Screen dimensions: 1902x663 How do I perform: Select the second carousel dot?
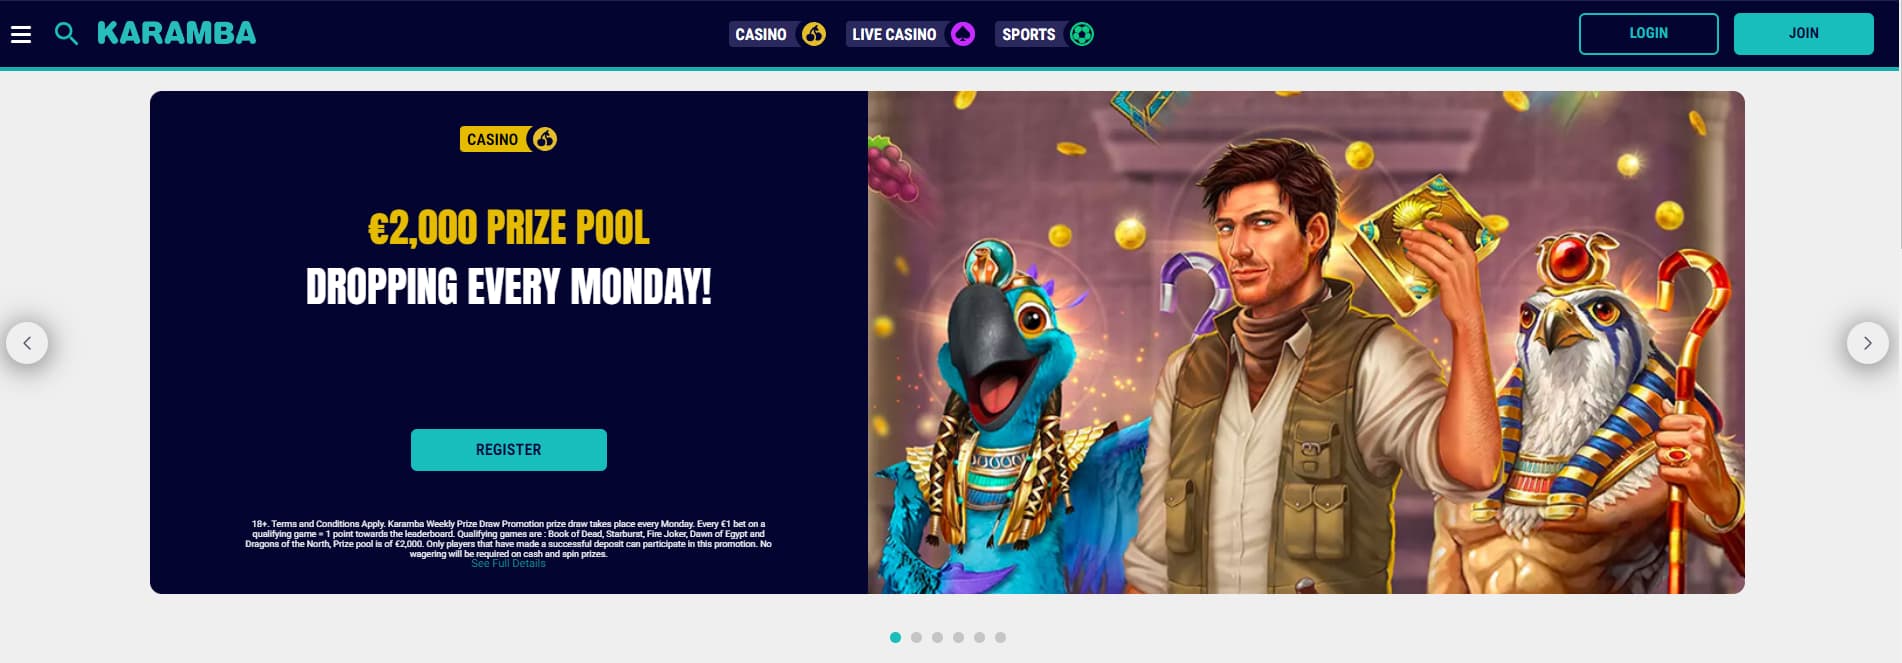tap(916, 637)
